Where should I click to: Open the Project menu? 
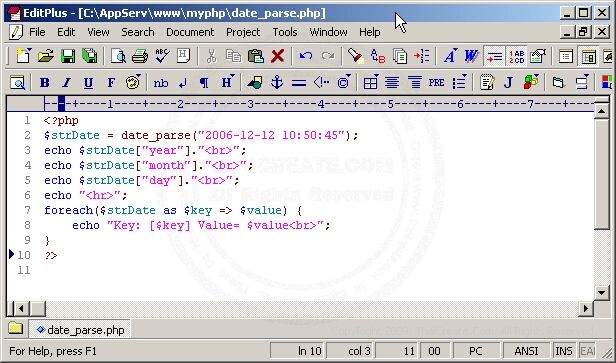(x=243, y=32)
